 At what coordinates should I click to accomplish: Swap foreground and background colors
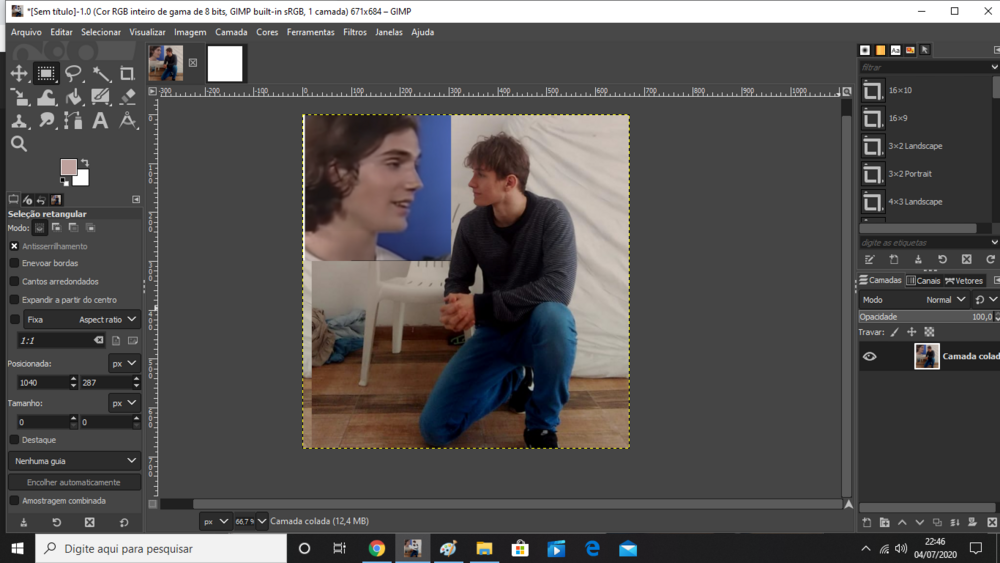pyautogui.click(x=85, y=162)
